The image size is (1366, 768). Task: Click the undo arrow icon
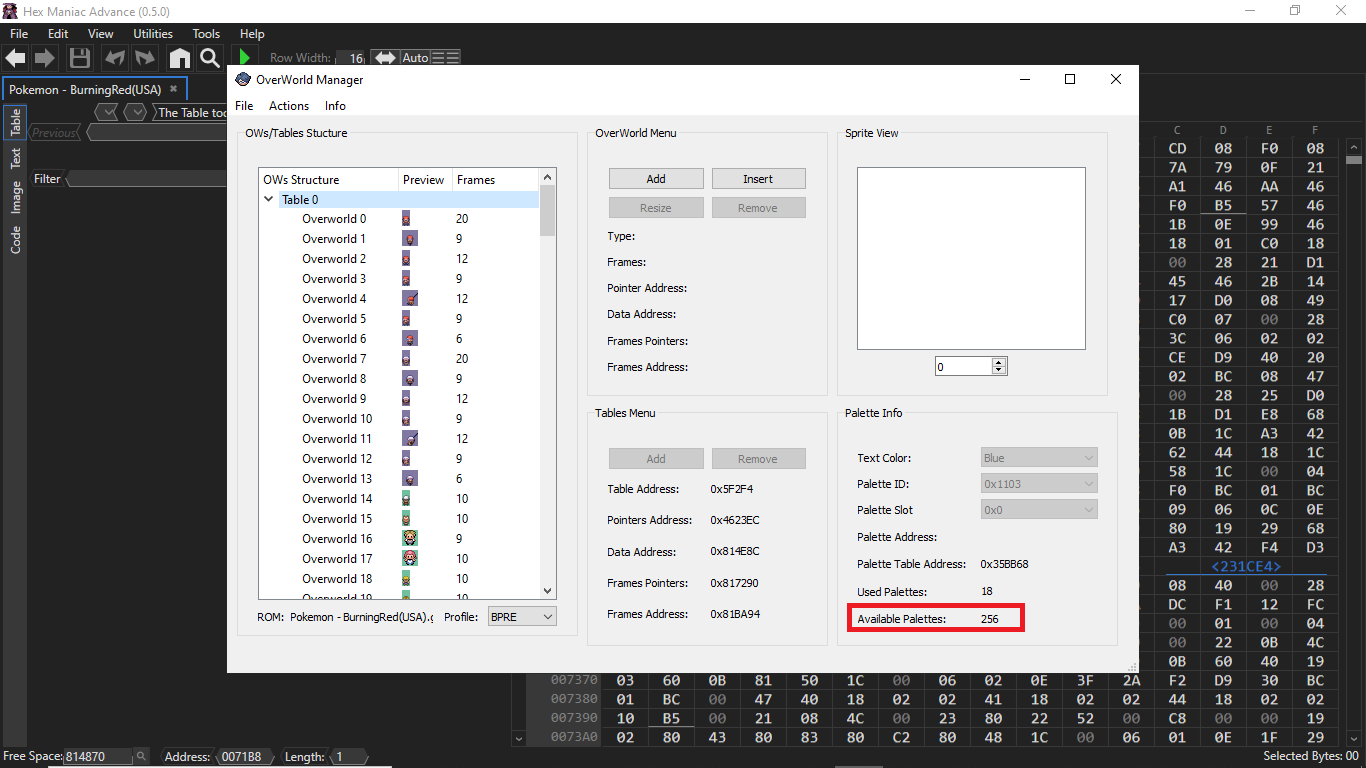115,58
